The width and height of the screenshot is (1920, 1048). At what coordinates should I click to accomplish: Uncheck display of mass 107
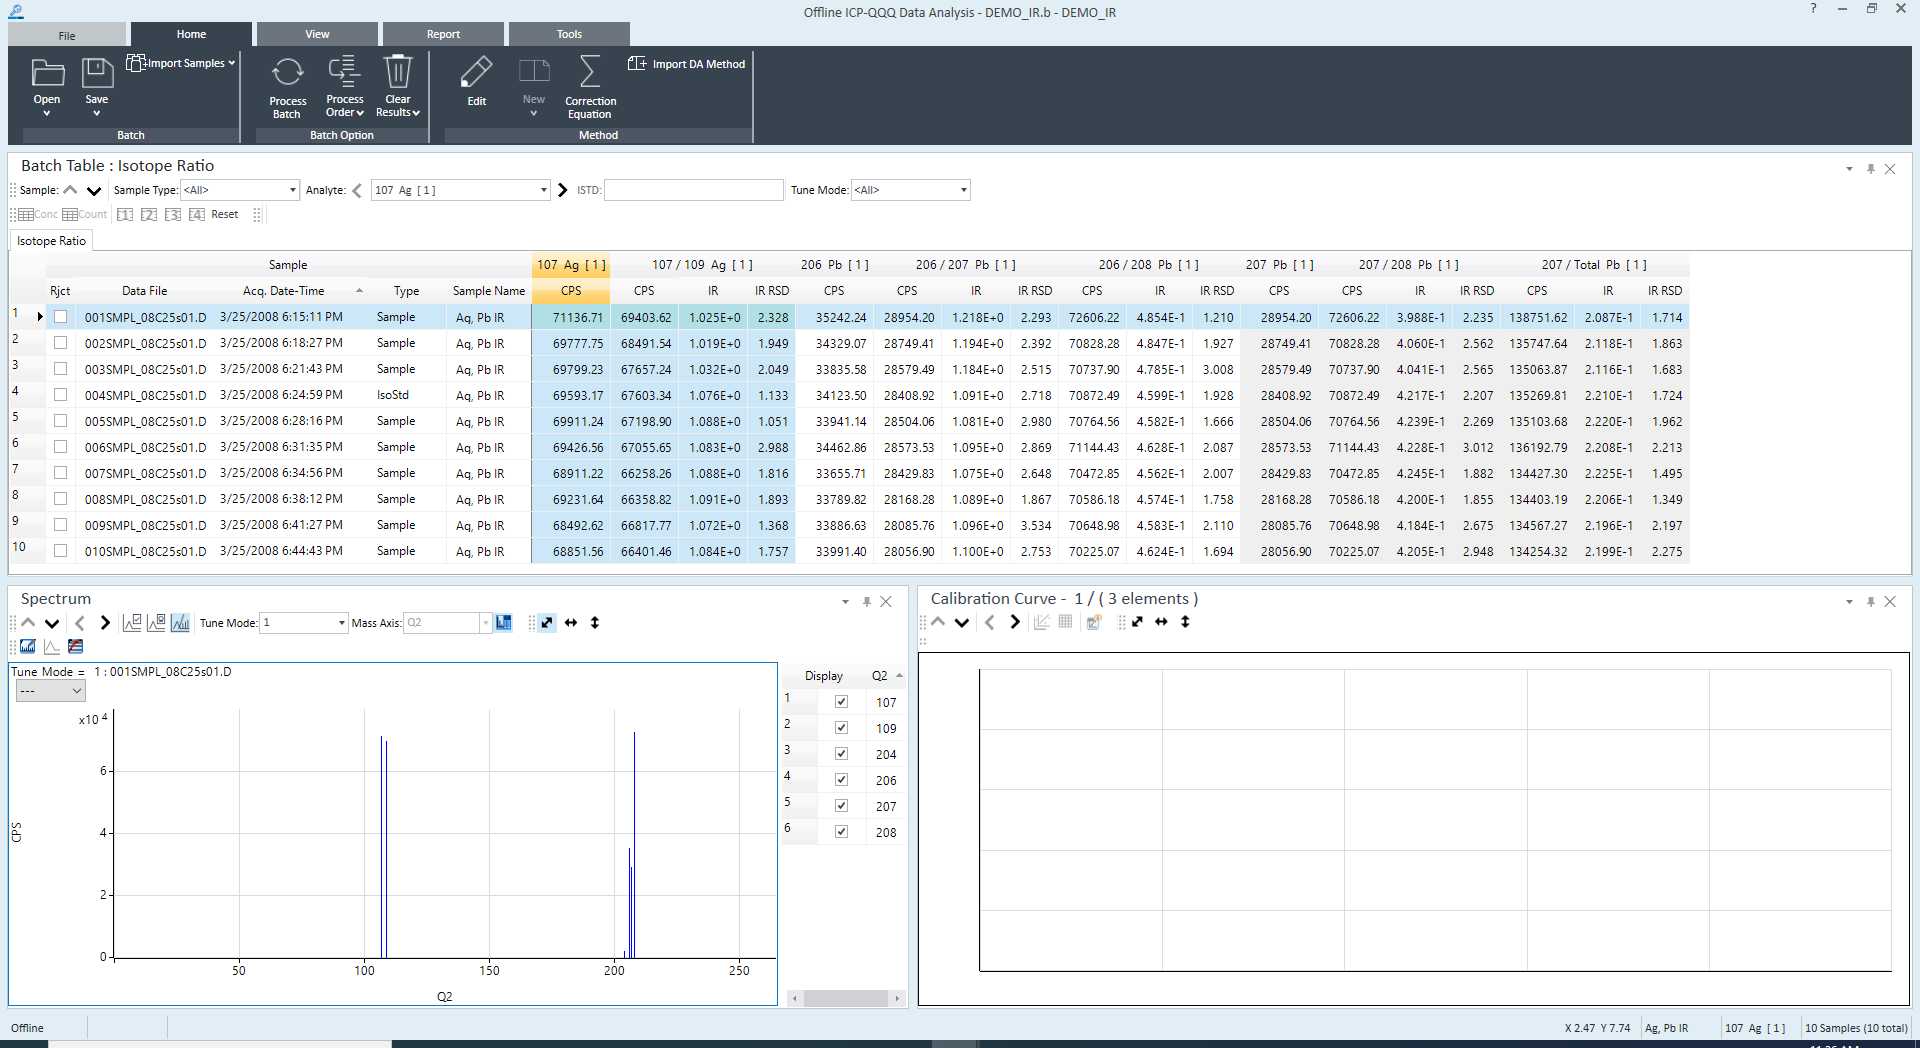(x=841, y=702)
